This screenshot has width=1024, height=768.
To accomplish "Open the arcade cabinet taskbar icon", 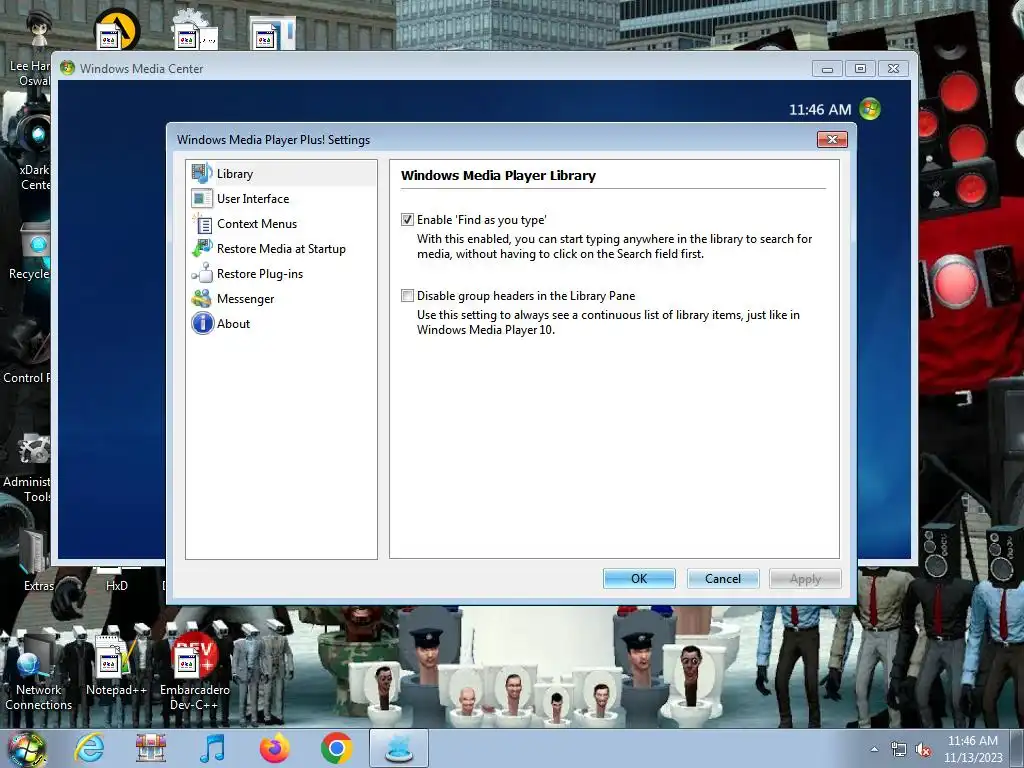I will pos(151,748).
